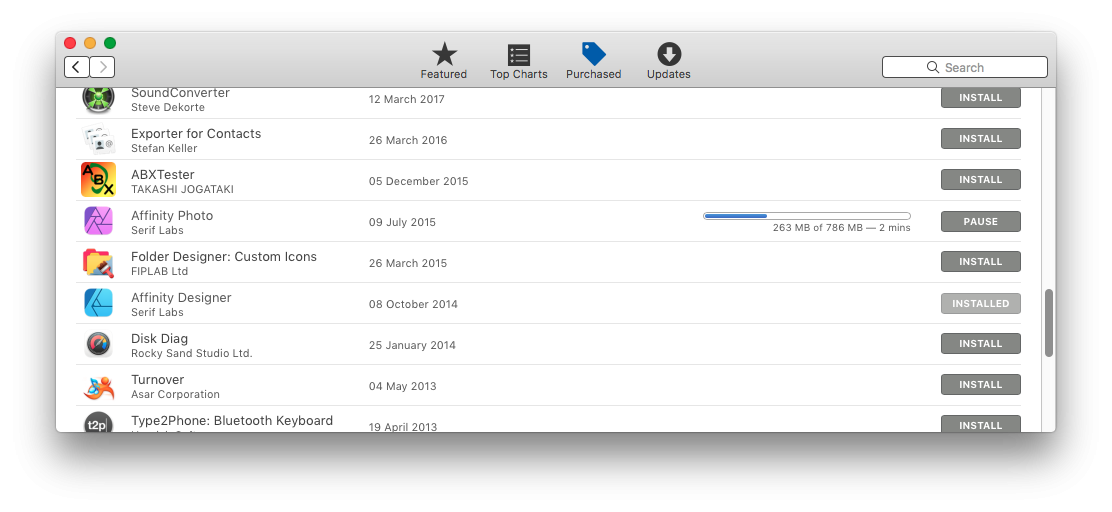This screenshot has height=512, width=1112.
Task: Click Serif Labs under Affinity Designer
Action: click(x=157, y=313)
